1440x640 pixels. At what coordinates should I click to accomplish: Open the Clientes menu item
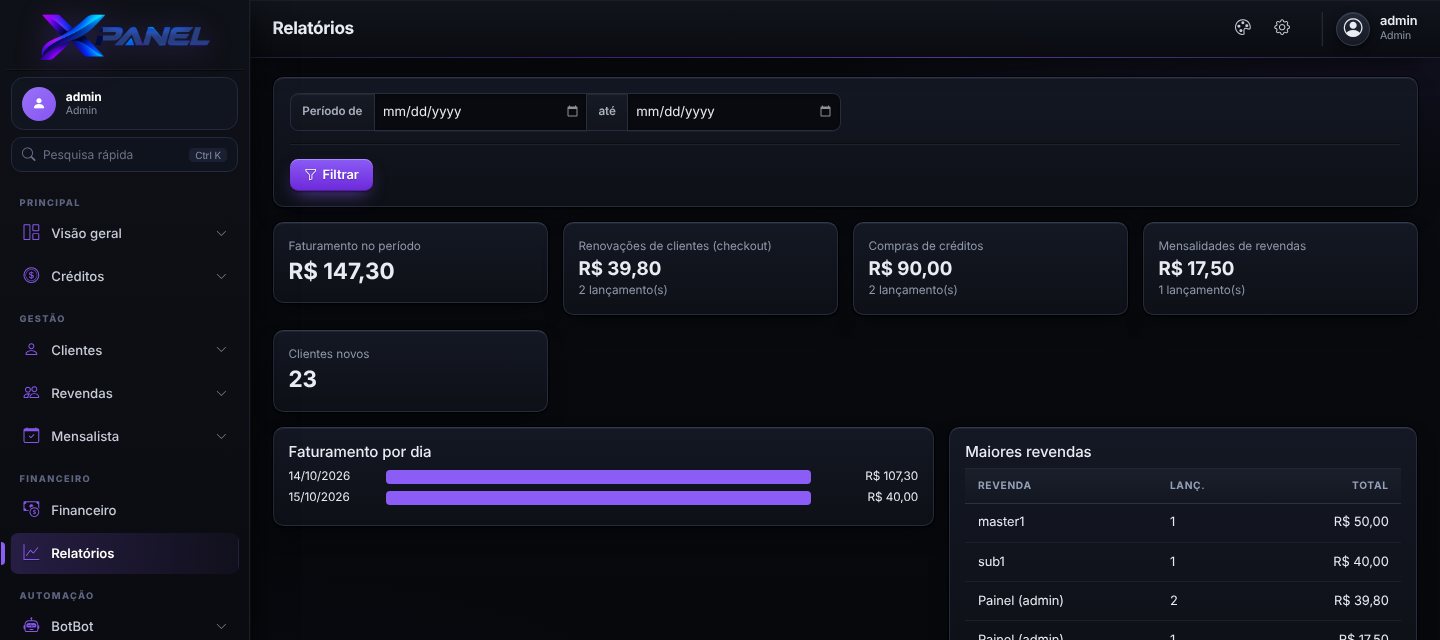coord(125,350)
